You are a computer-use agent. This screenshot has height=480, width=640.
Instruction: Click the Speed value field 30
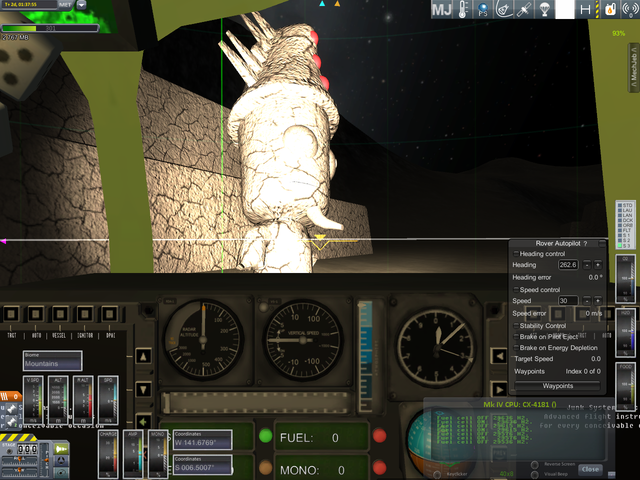[x=568, y=301]
